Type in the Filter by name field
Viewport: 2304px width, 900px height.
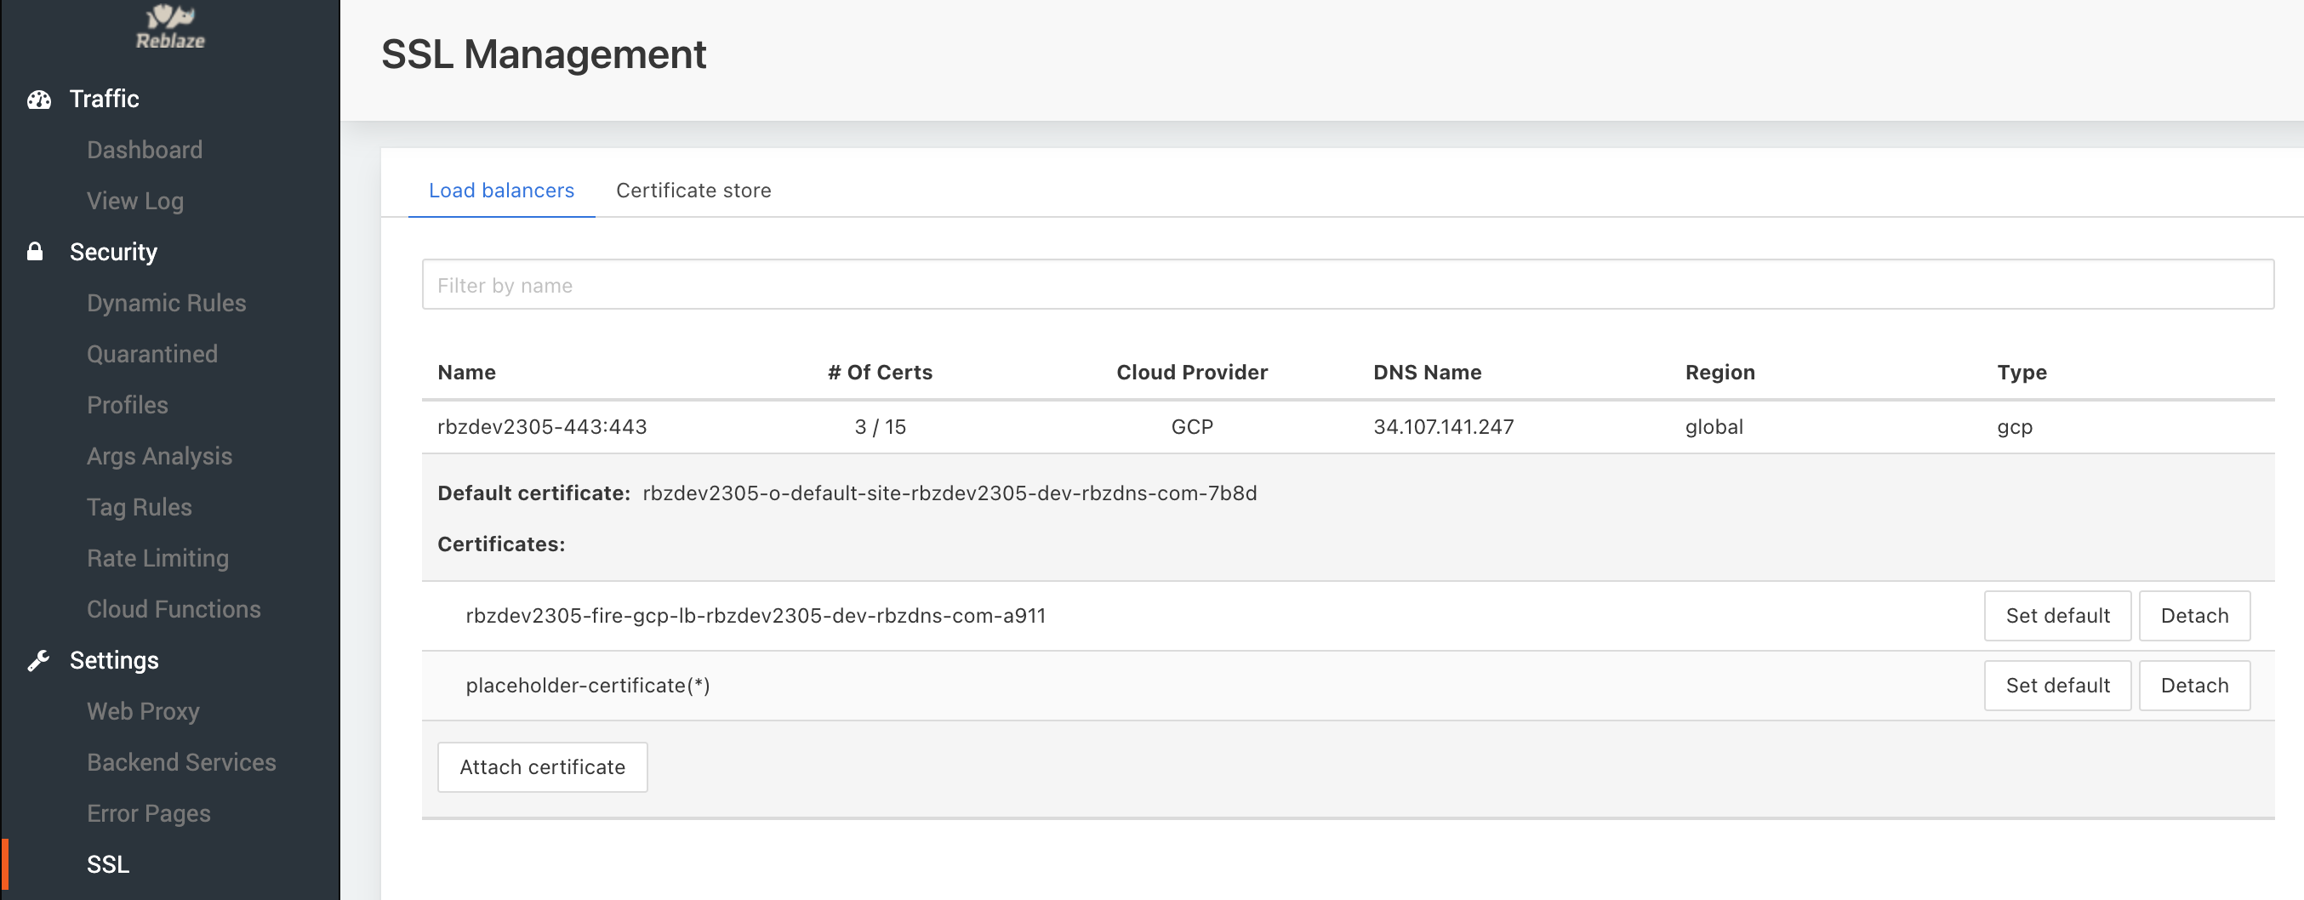pyautogui.click(x=1347, y=285)
